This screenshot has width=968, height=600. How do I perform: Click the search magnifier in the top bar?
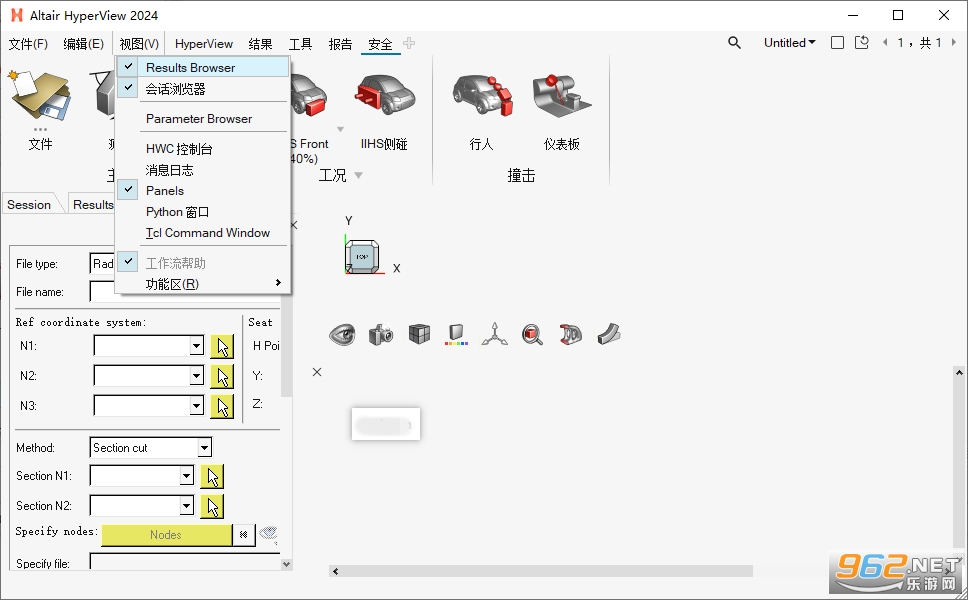coord(734,43)
